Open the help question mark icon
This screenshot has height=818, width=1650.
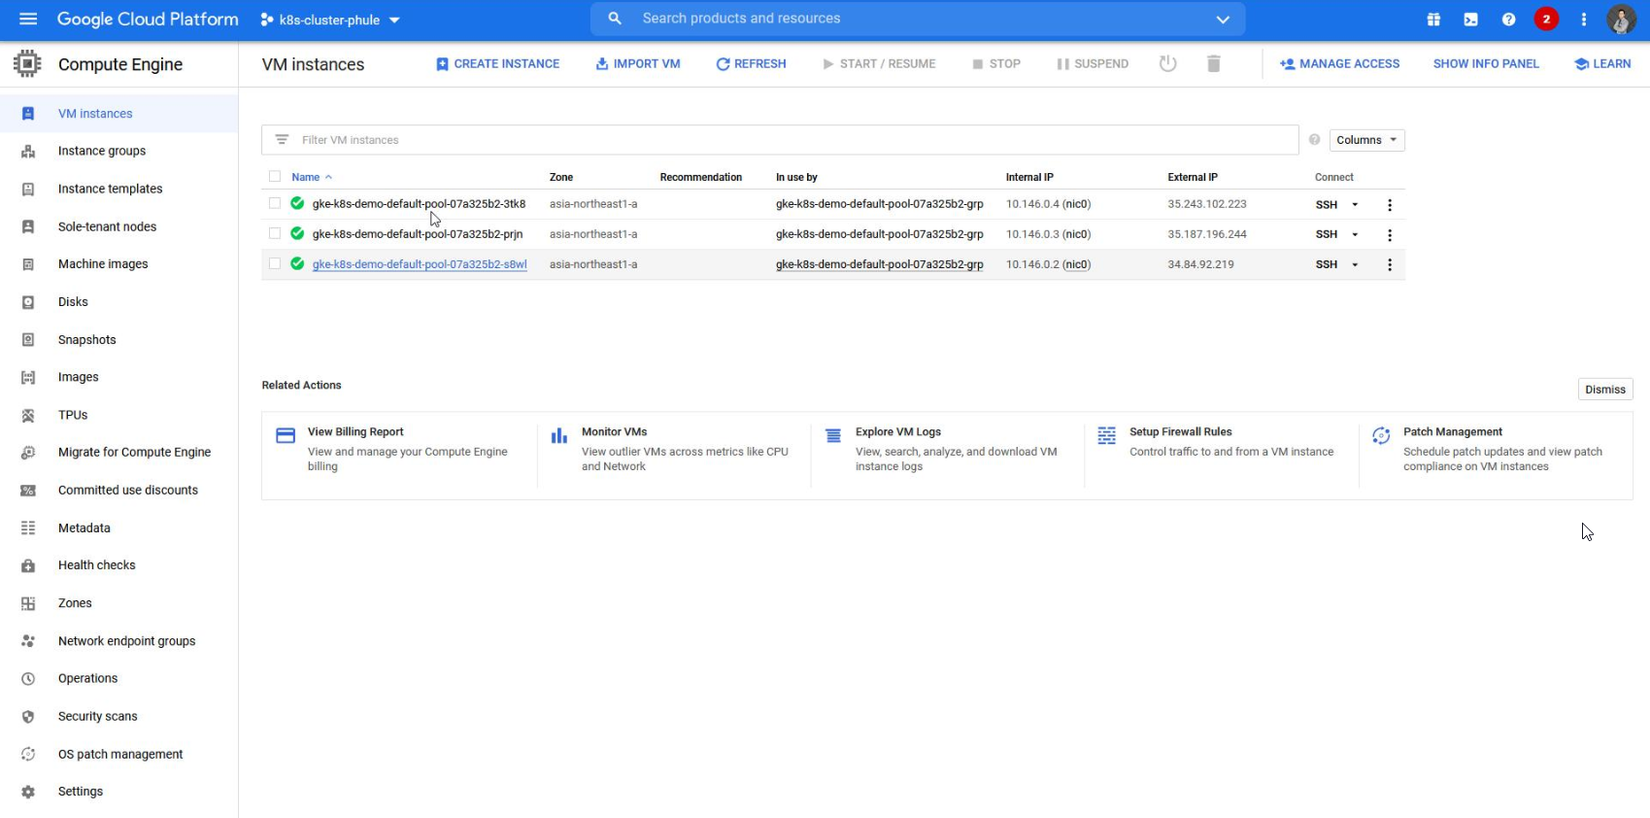pyautogui.click(x=1509, y=19)
